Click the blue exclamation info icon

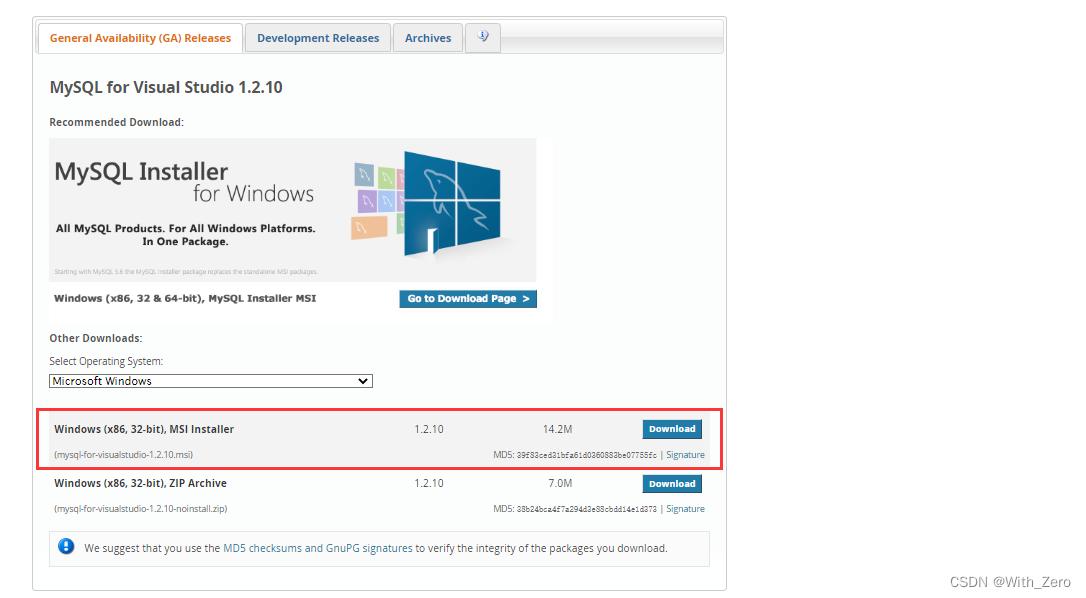click(x=66, y=547)
